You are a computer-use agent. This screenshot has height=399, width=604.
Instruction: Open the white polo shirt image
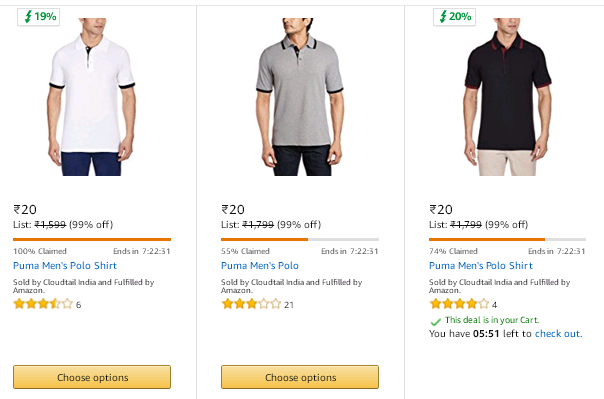[x=92, y=97]
